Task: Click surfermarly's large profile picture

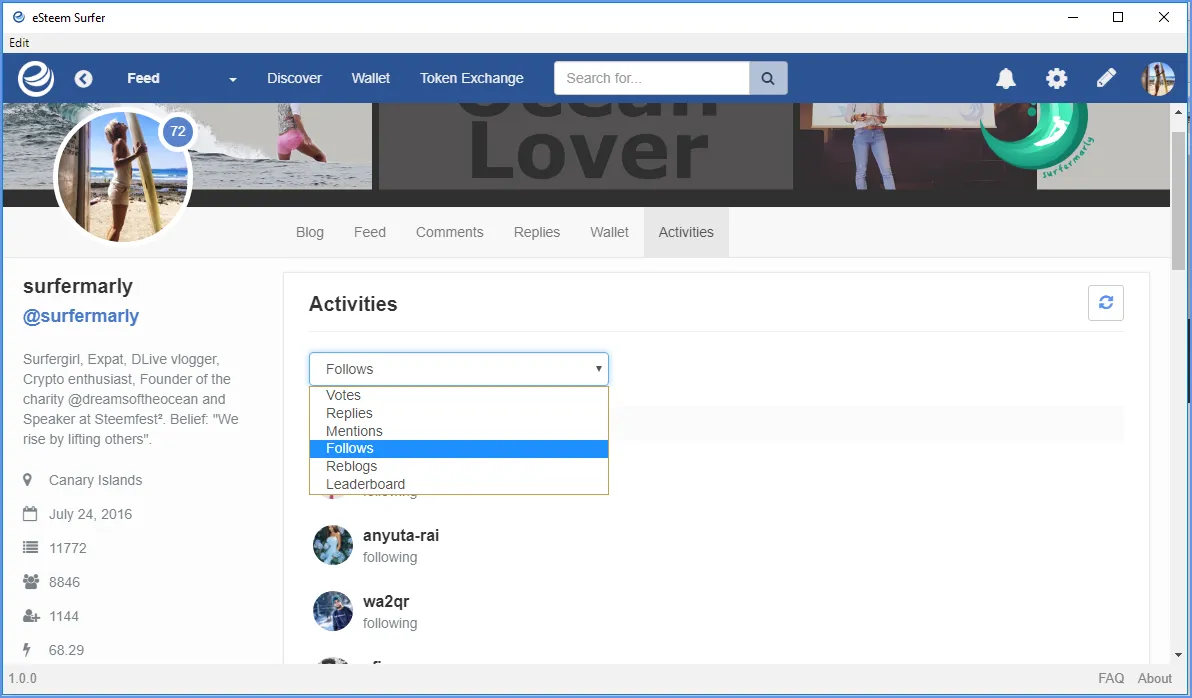Action: [122, 176]
